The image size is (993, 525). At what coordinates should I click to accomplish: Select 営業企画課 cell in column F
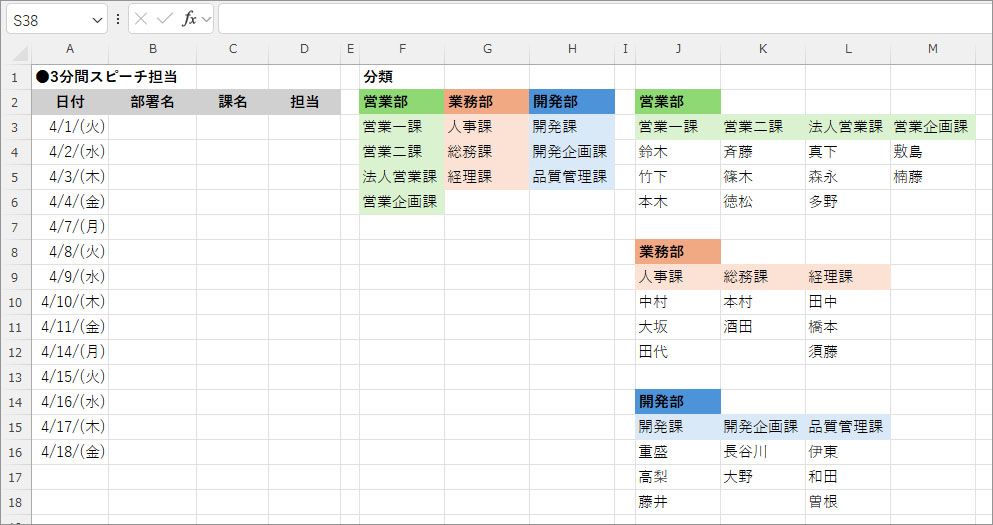point(402,202)
